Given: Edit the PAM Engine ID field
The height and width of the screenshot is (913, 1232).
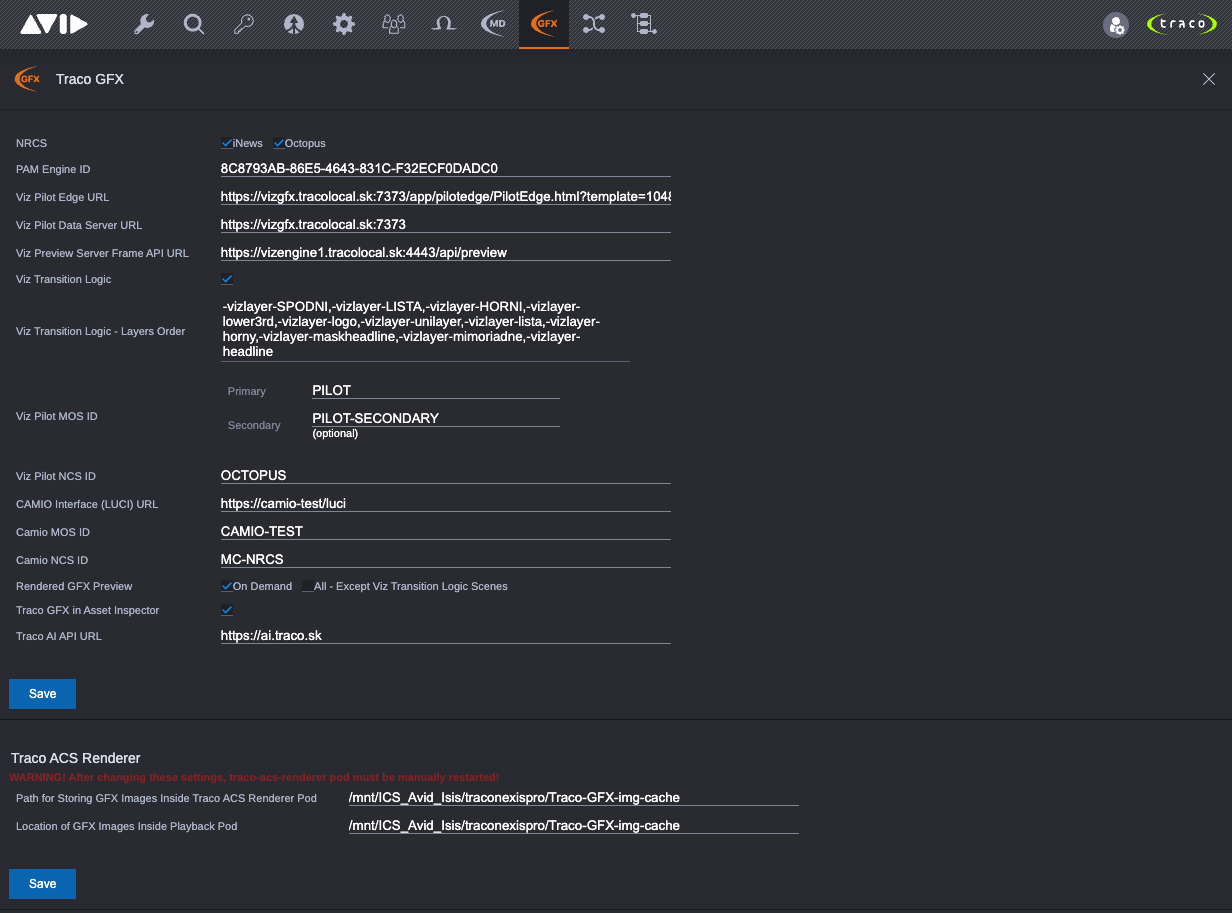Looking at the screenshot, I should click(445, 168).
